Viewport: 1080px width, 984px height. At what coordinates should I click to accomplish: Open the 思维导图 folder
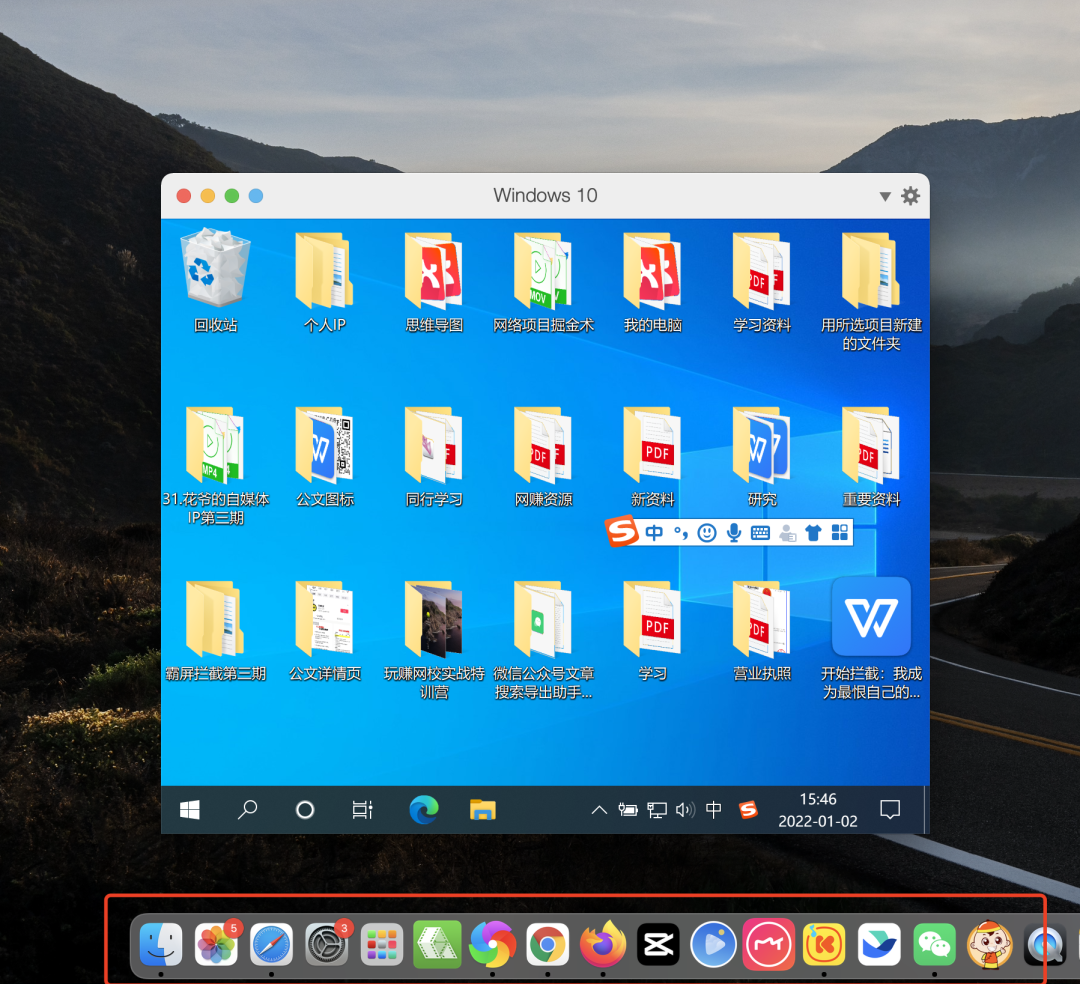click(x=434, y=281)
